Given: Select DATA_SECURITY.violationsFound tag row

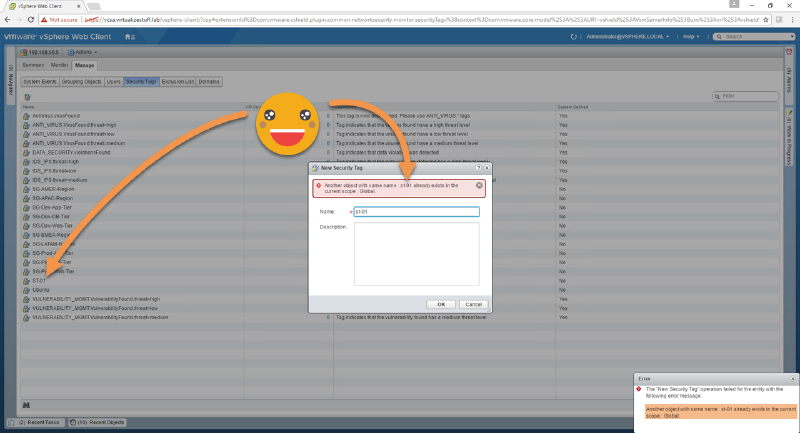Looking at the screenshot, I should 401,152.
